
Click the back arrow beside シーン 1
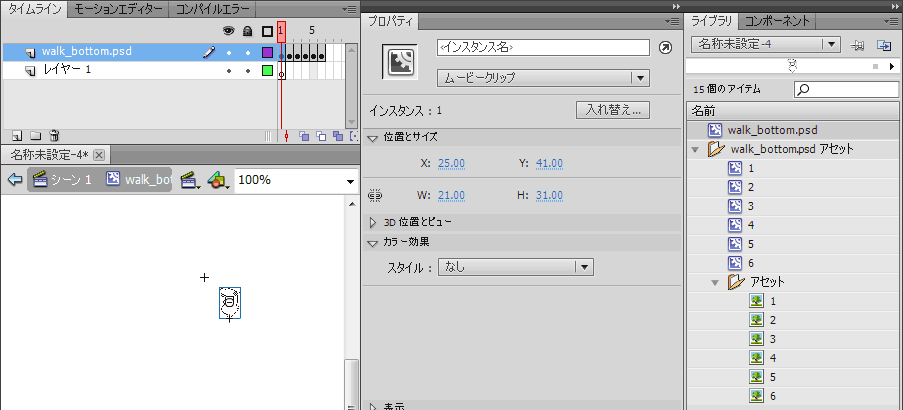14,180
